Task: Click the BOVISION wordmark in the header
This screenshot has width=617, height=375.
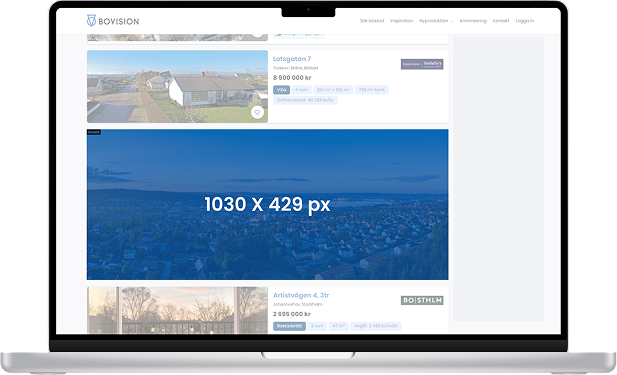Action: [118, 21]
